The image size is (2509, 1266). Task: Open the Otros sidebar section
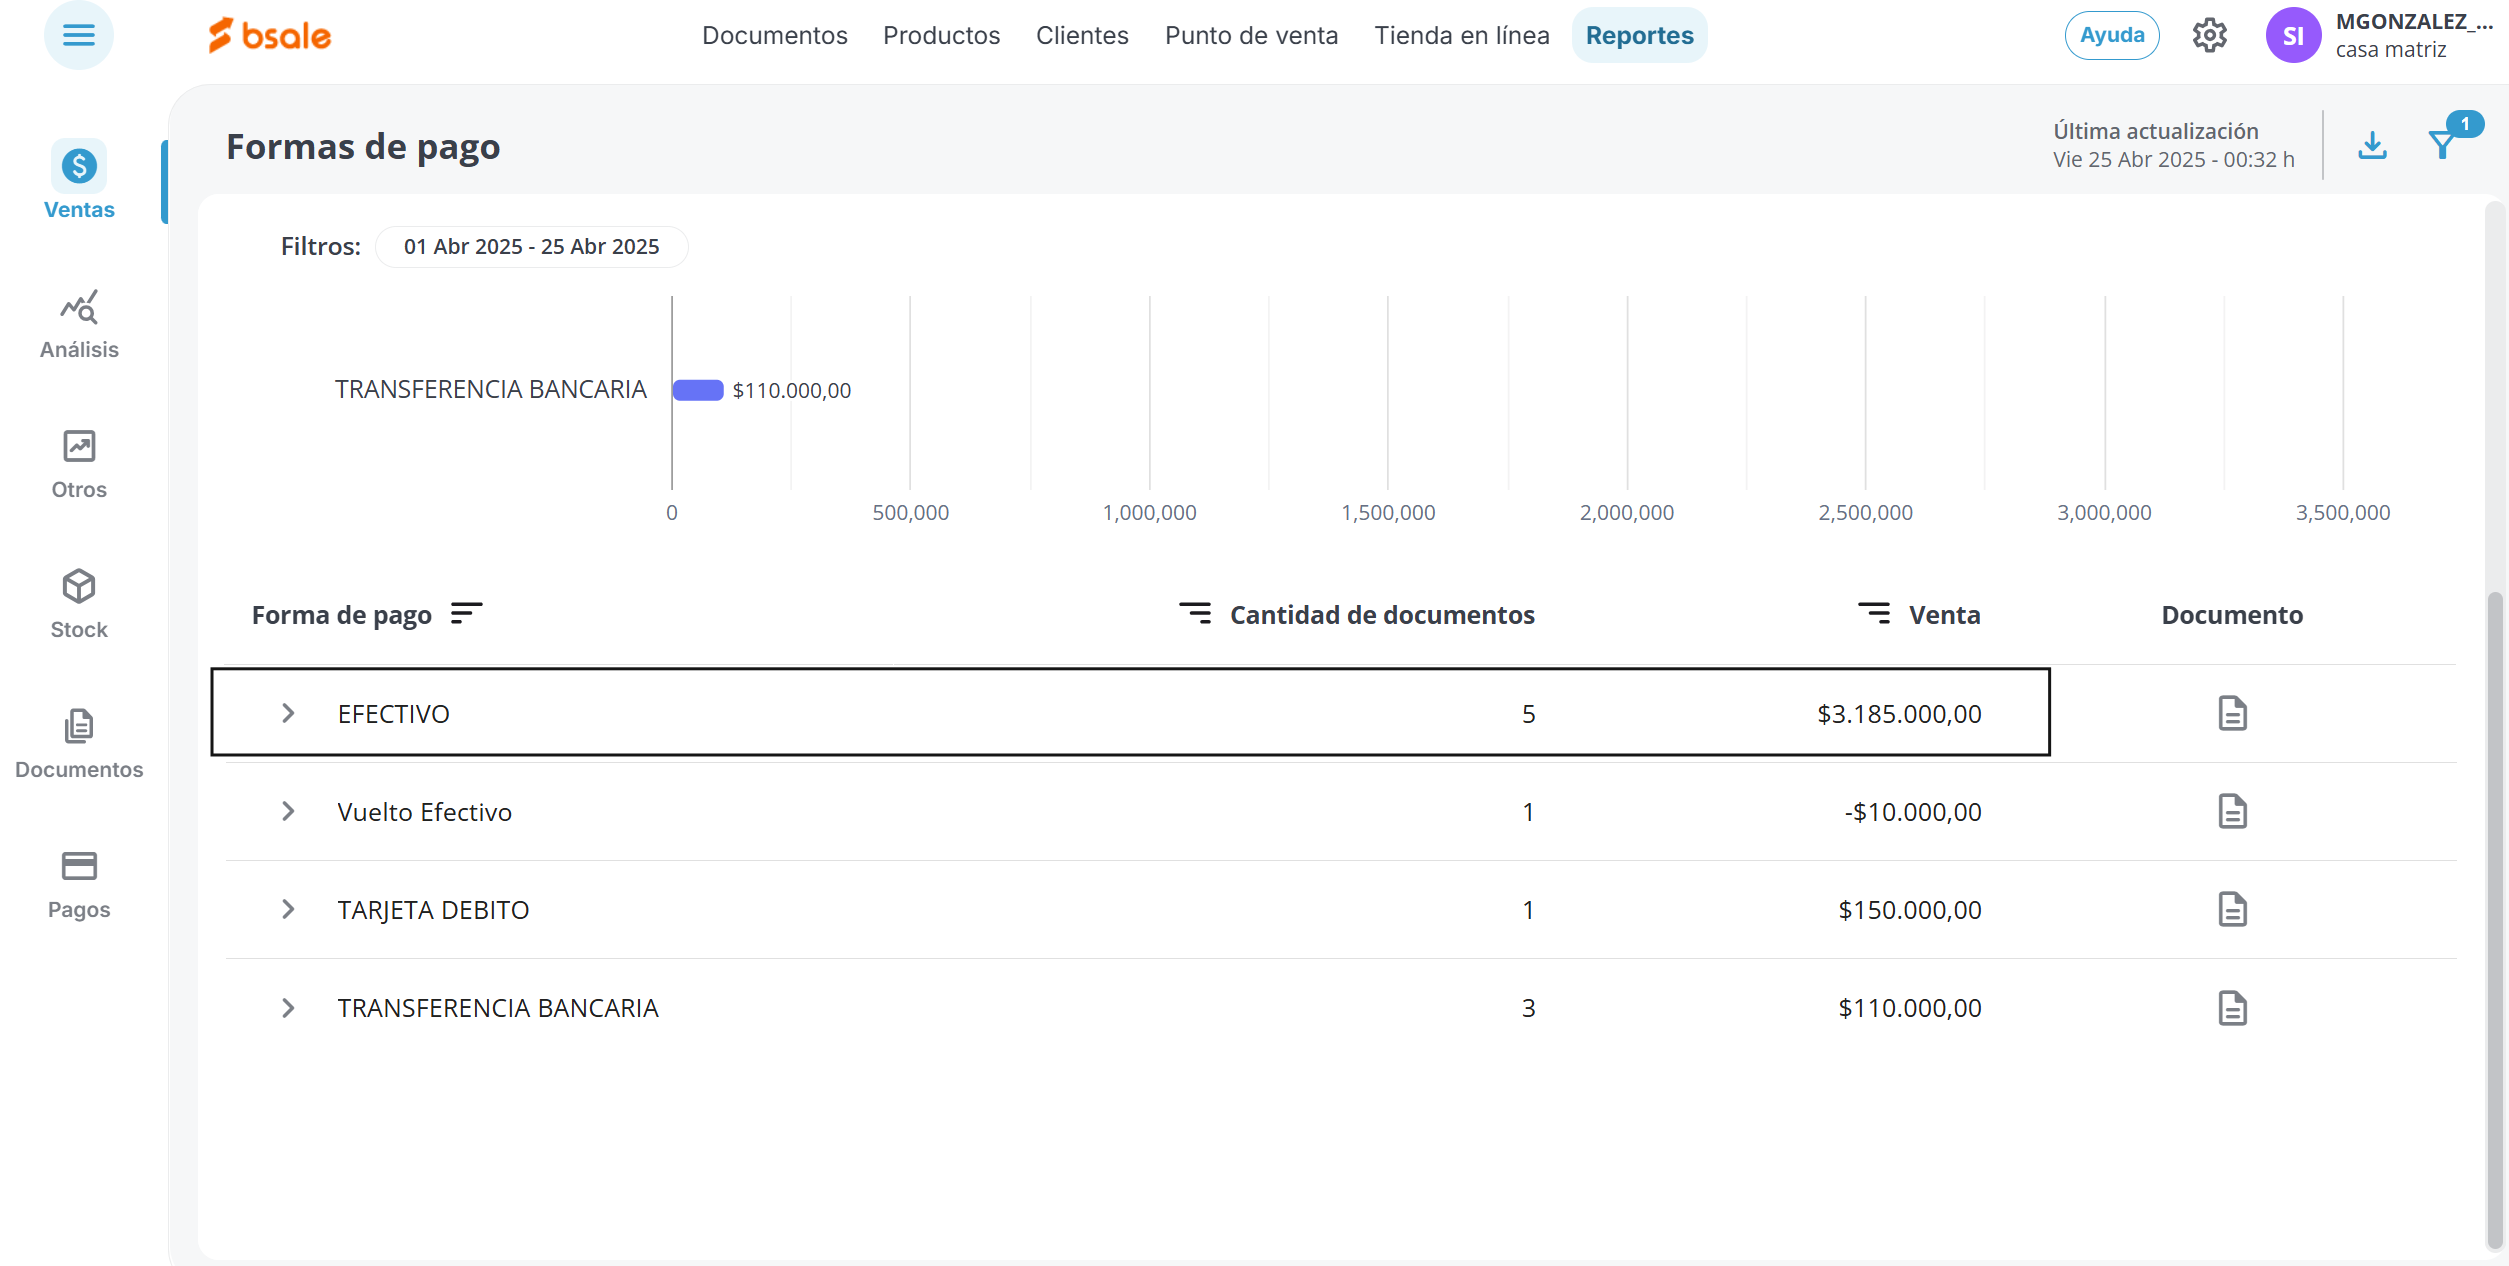(x=79, y=464)
